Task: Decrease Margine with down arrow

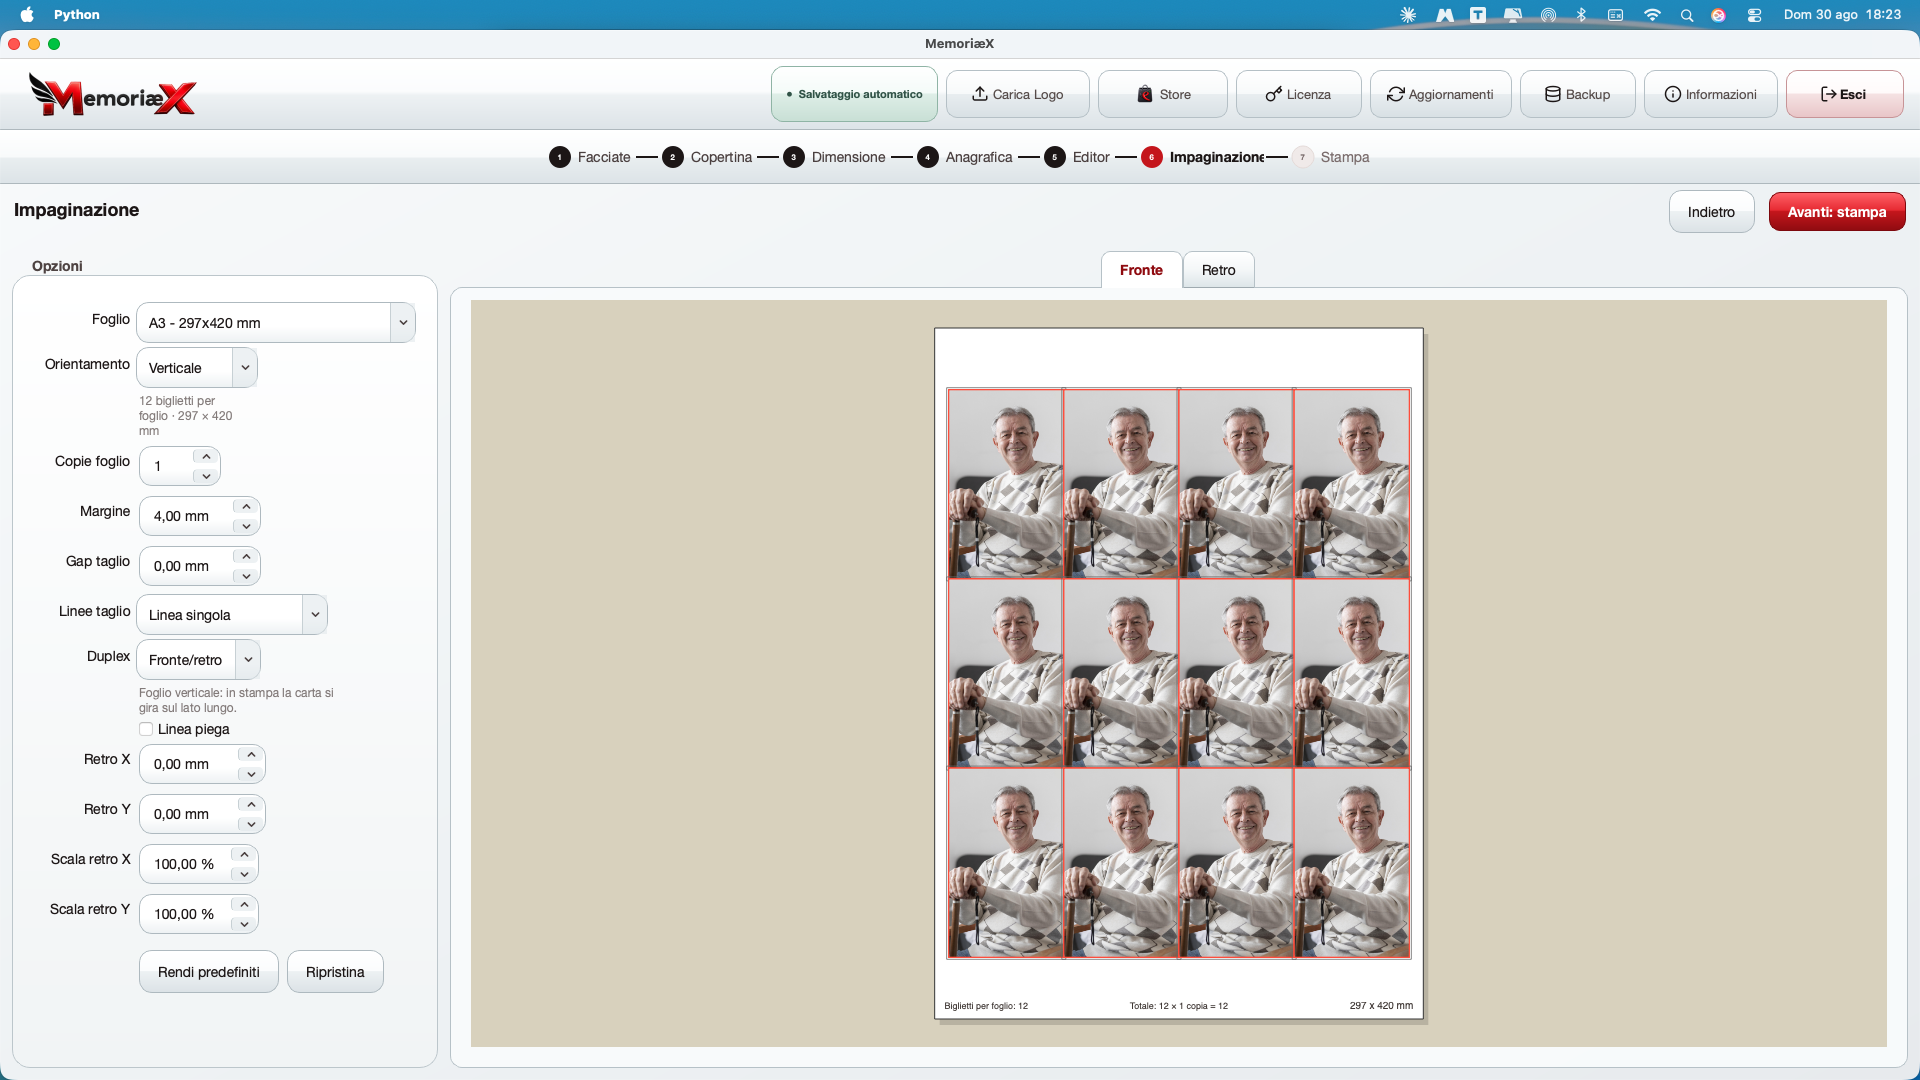Action: tap(246, 526)
